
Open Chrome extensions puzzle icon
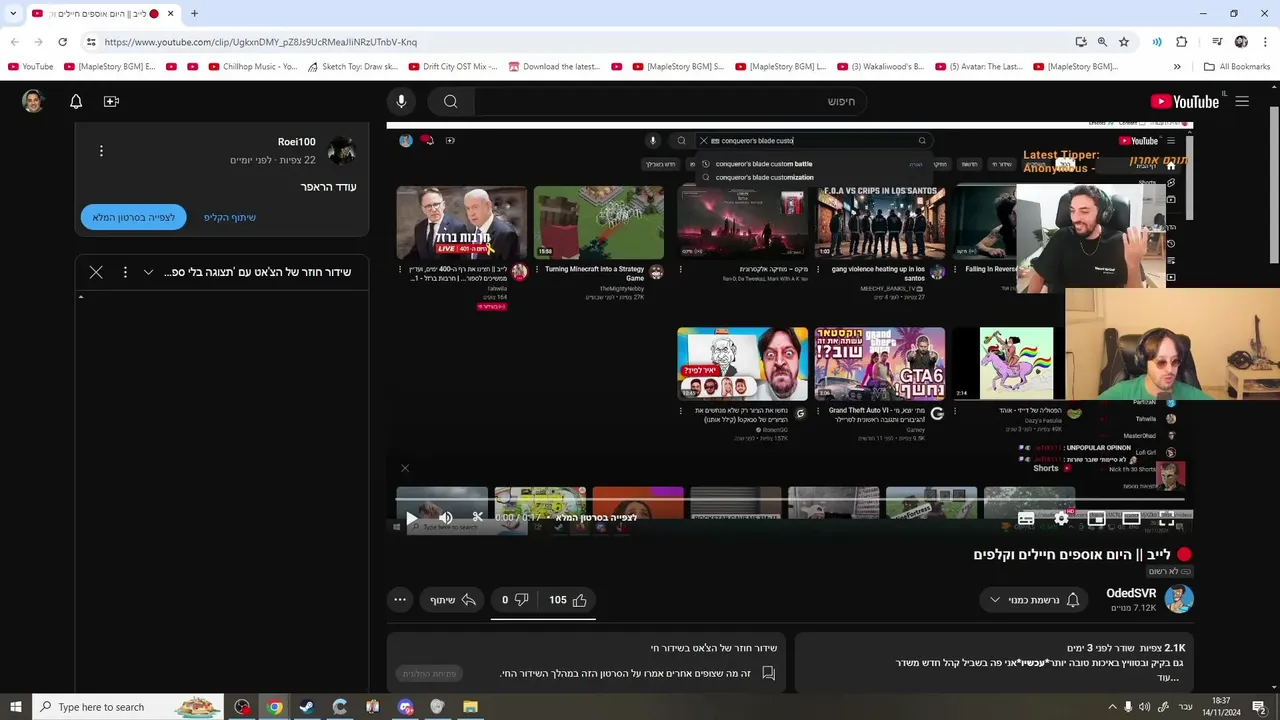tap(1181, 42)
